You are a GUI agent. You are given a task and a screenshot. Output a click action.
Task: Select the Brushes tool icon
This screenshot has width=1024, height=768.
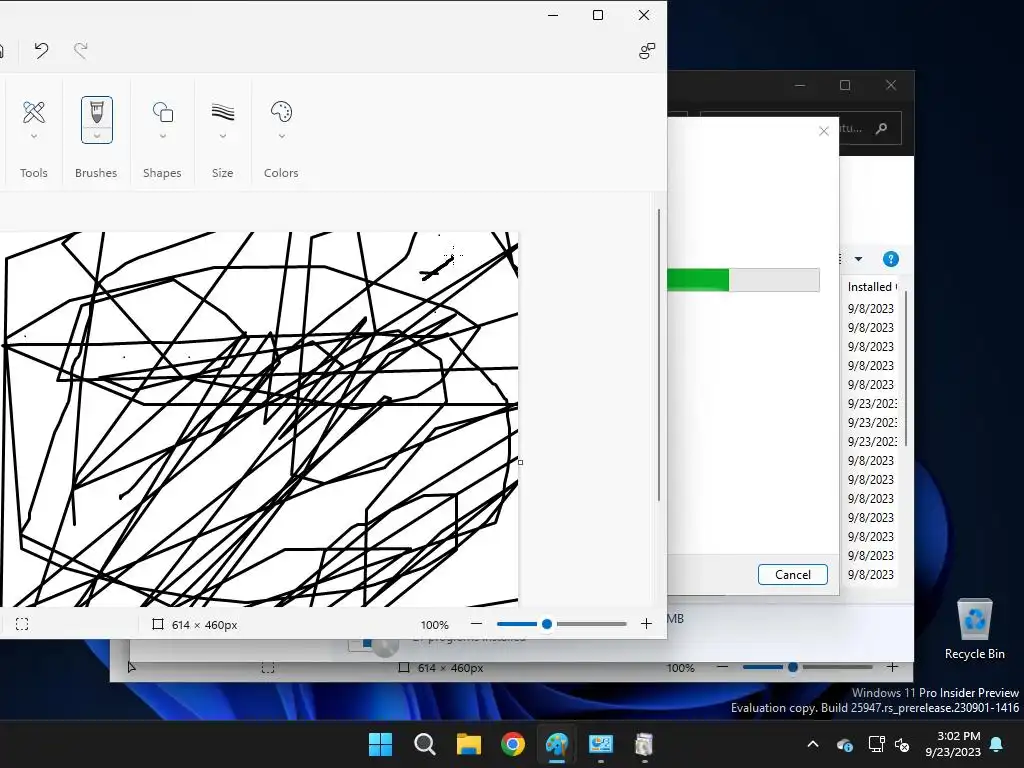coord(97,112)
